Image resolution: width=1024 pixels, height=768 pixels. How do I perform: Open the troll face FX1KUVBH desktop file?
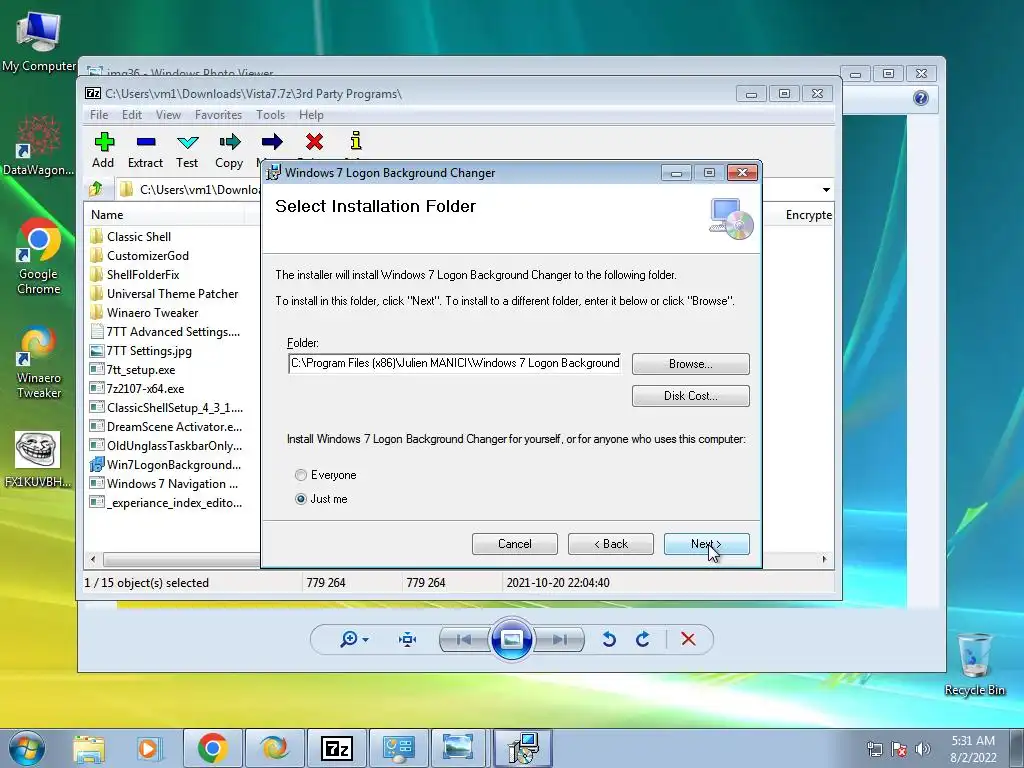click(x=38, y=459)
